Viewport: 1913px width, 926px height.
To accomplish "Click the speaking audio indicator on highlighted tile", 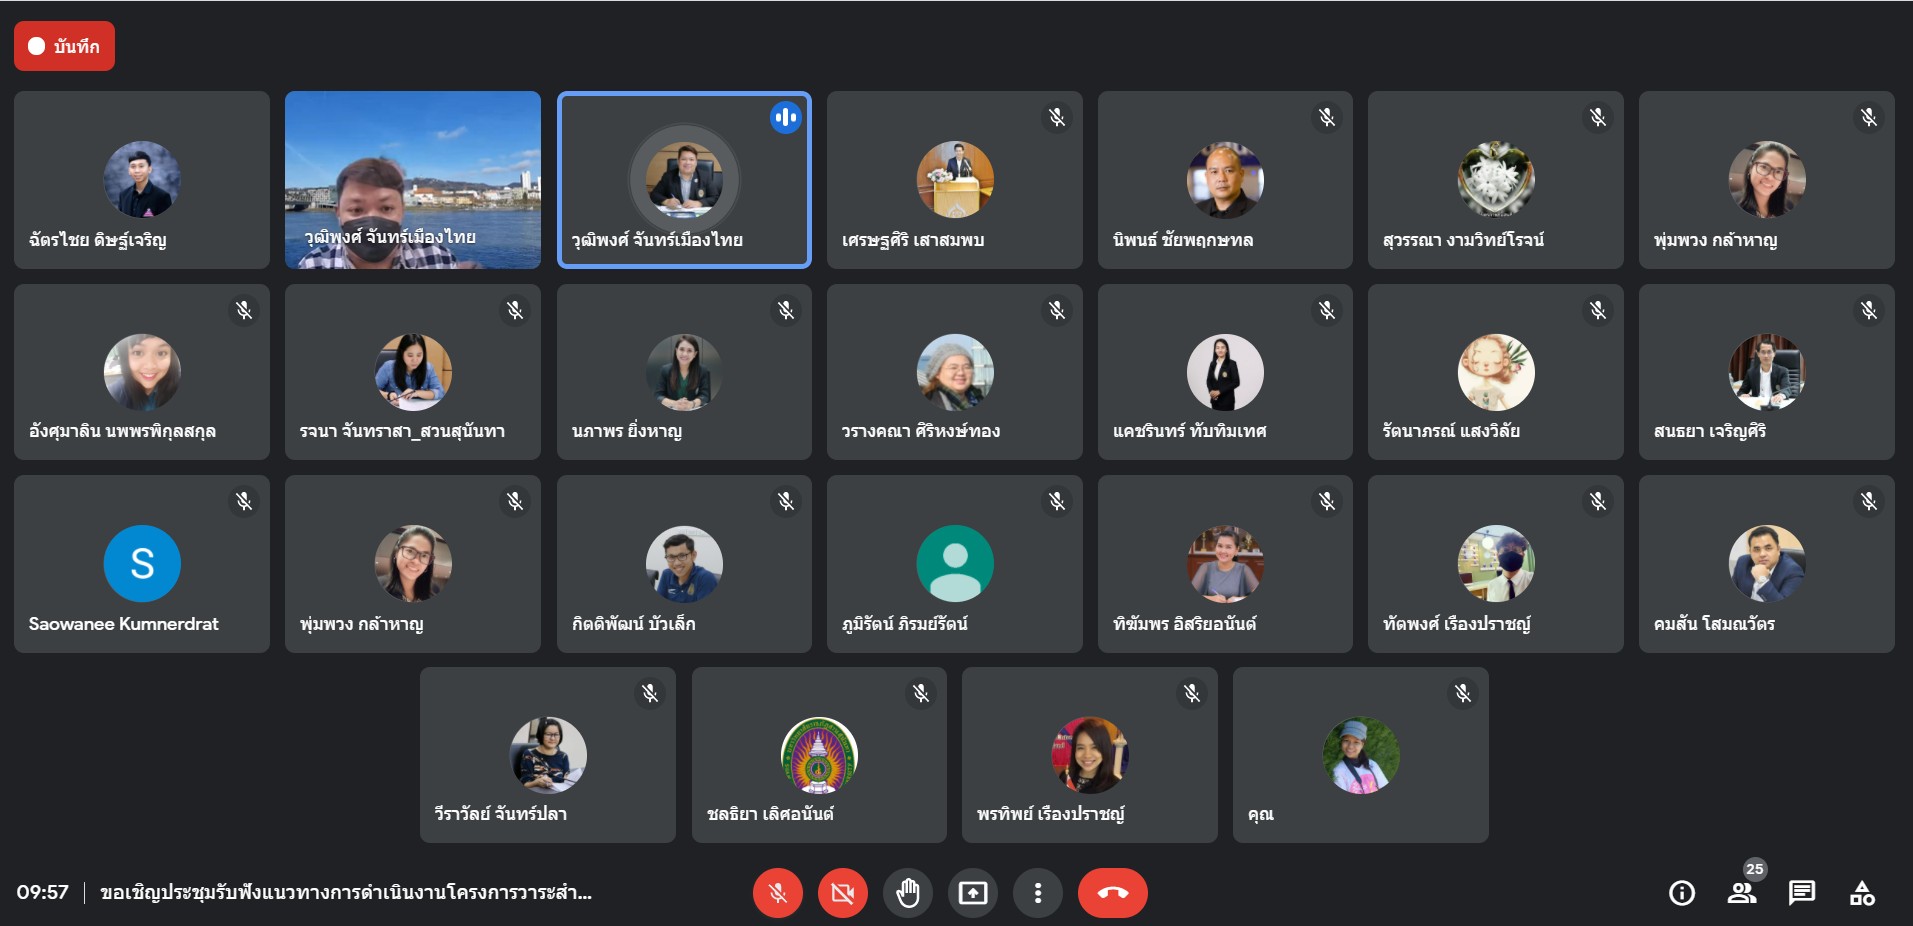I will tap(786, 118).
